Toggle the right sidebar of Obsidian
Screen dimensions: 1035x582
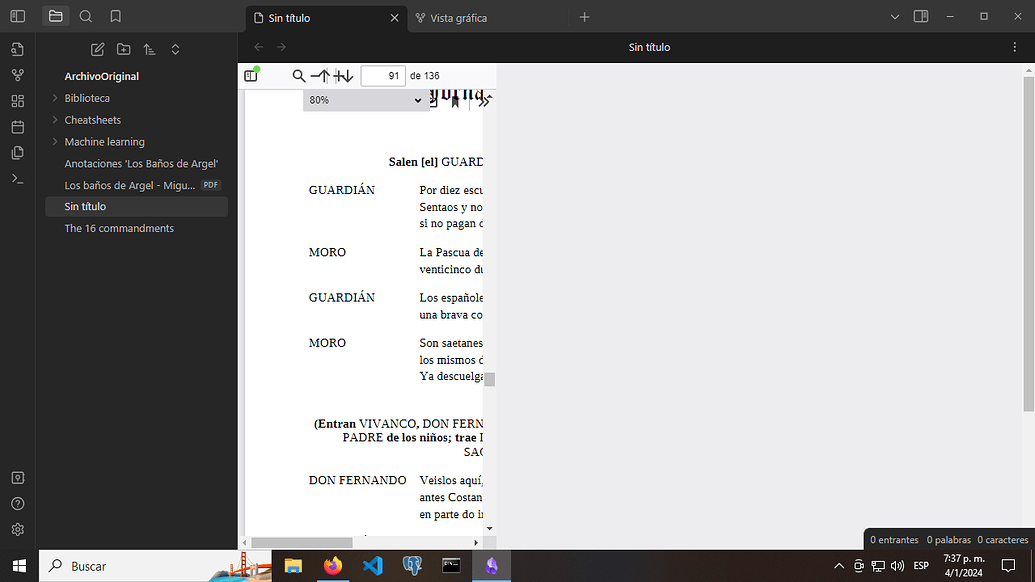tap(919, 16)
